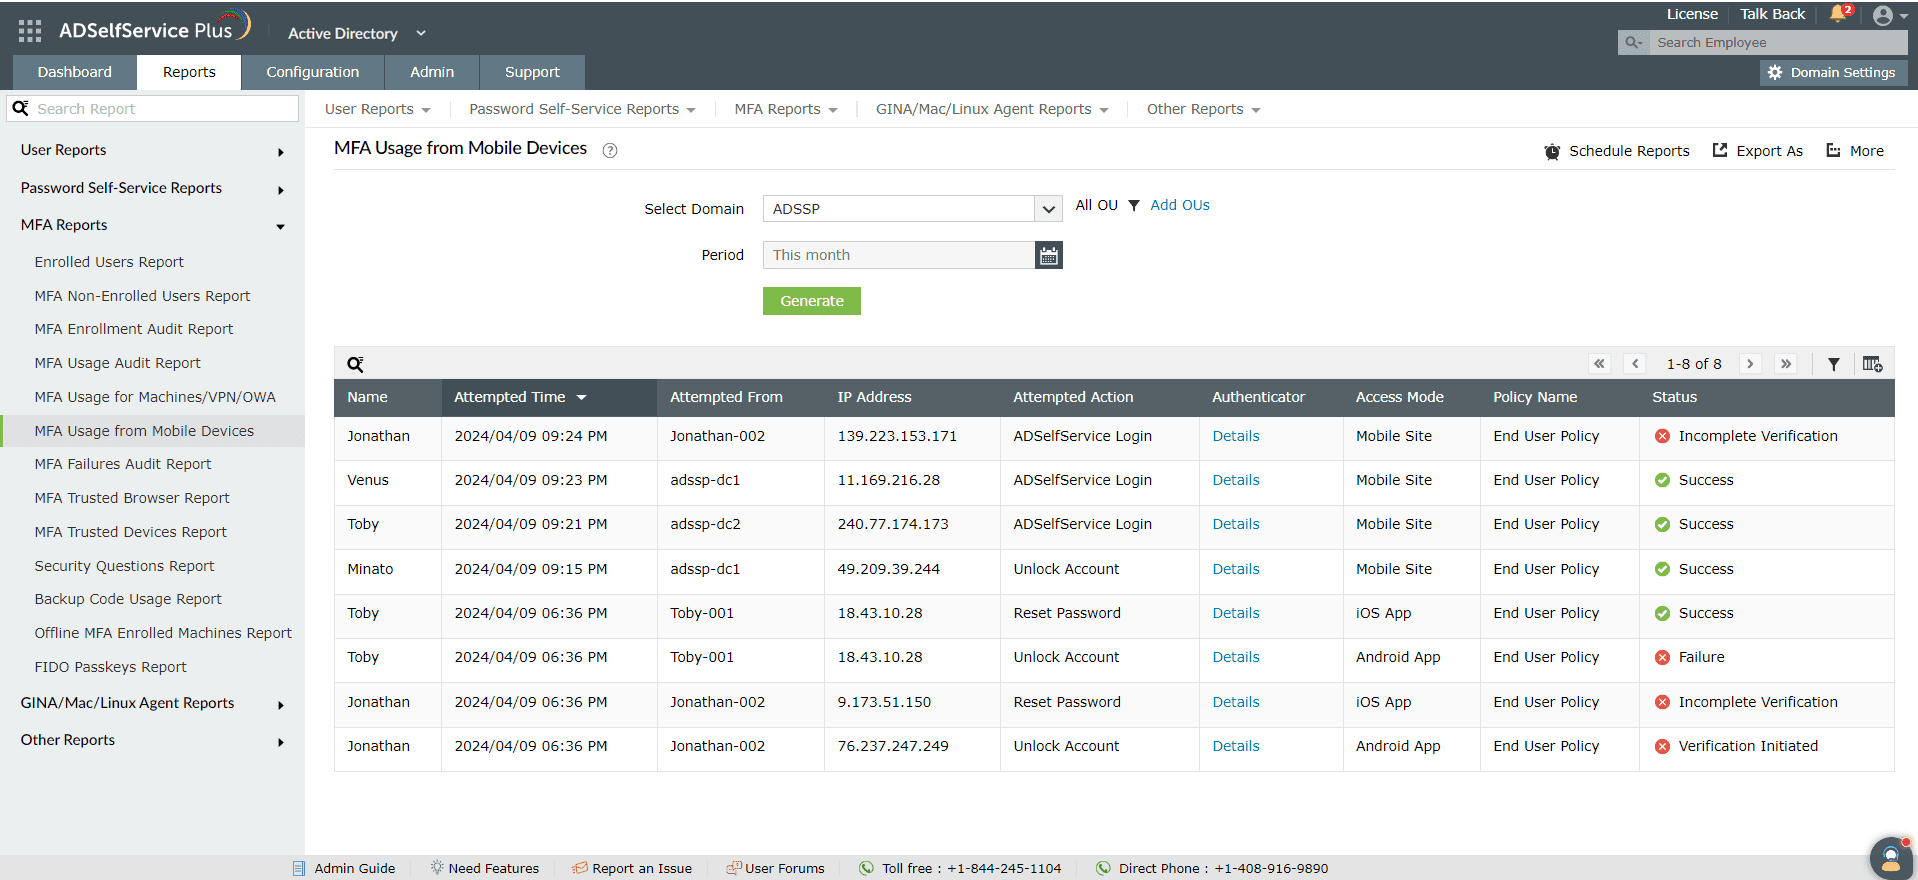Open the Active Directory dropdown
Screen dimensions: 1918x880
357,33
